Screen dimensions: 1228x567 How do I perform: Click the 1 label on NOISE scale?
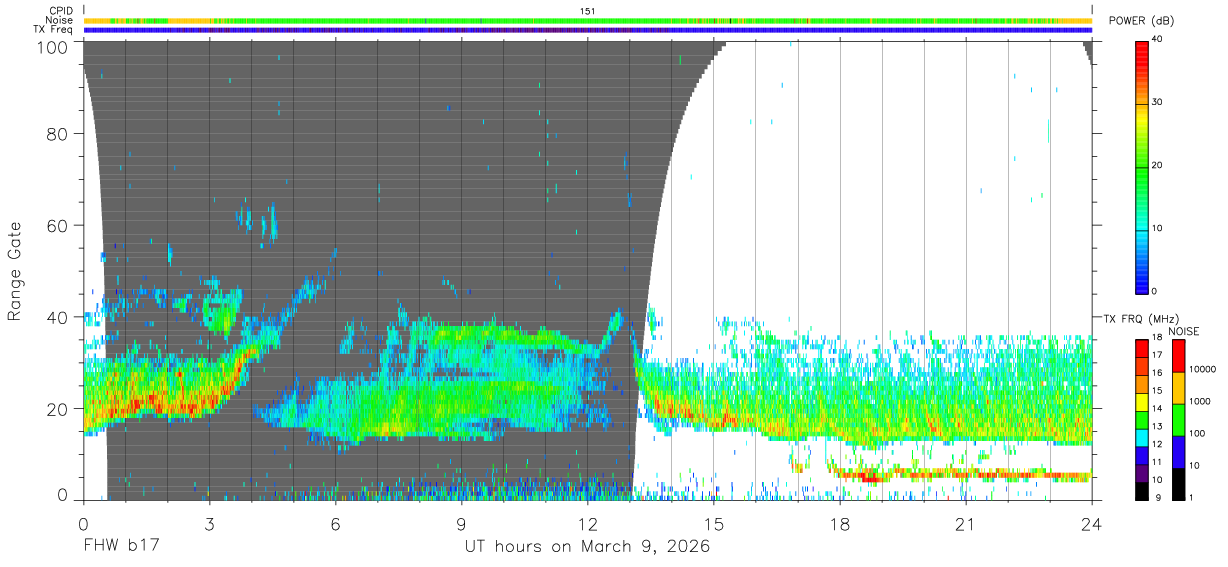click(1193, 497)
